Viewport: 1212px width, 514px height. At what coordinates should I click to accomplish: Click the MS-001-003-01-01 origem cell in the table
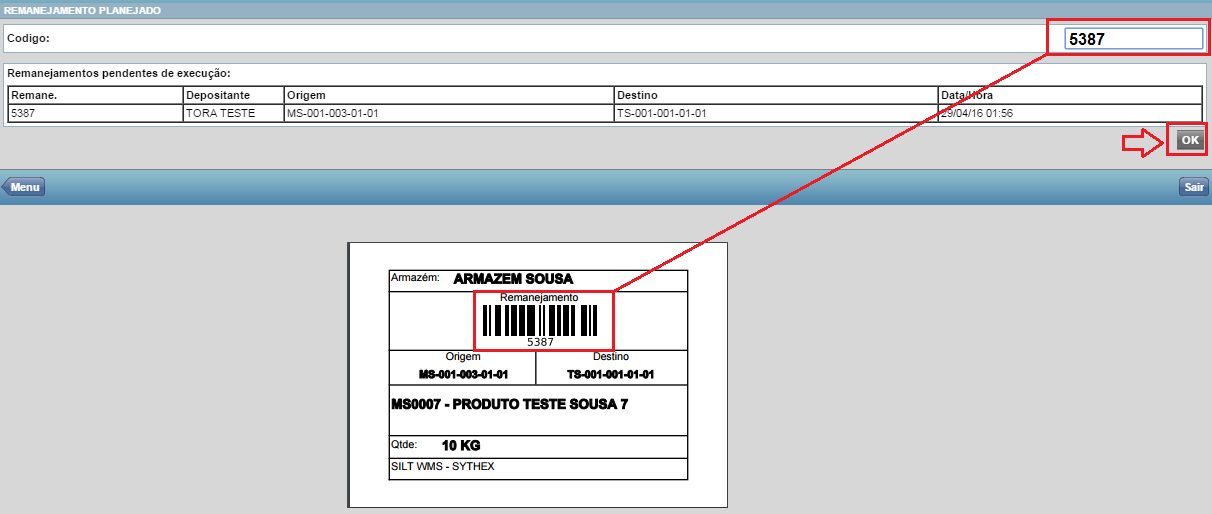[449, 113]
